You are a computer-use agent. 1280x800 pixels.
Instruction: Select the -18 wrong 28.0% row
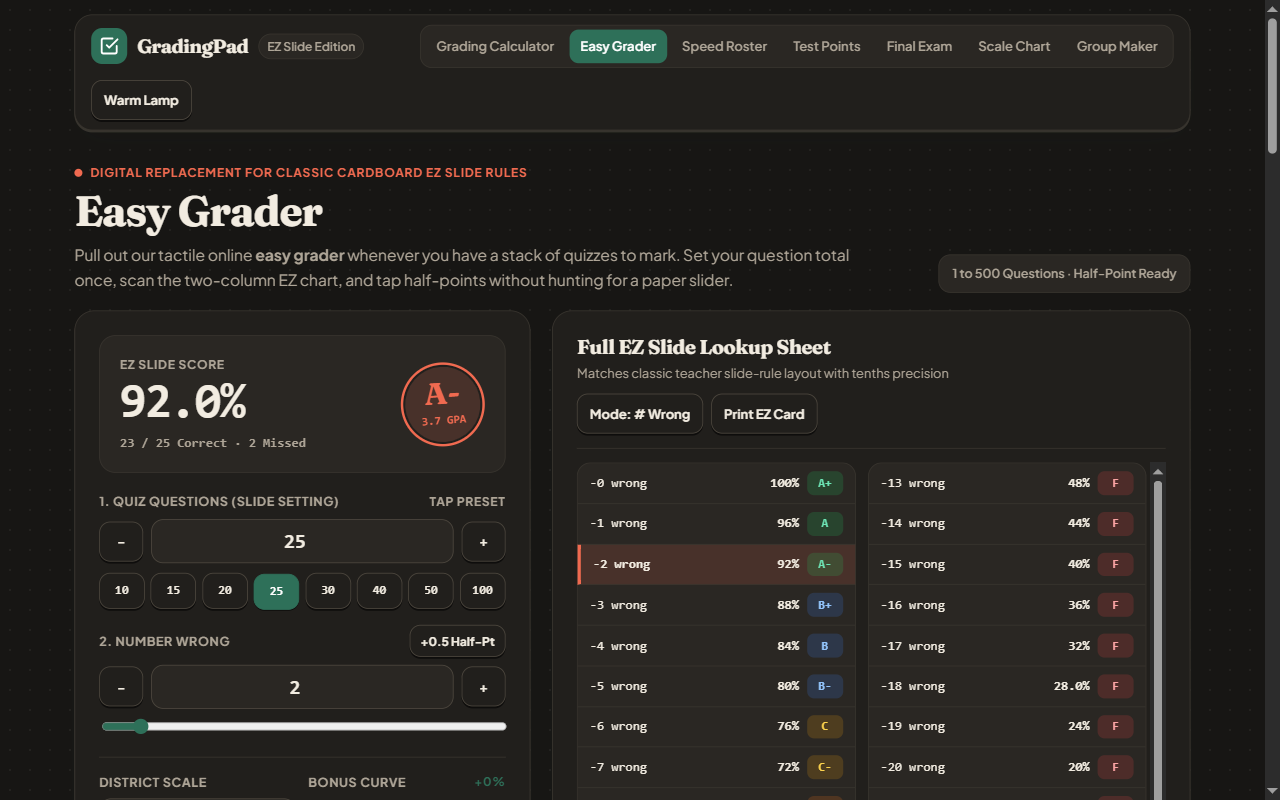(1007, 686)
